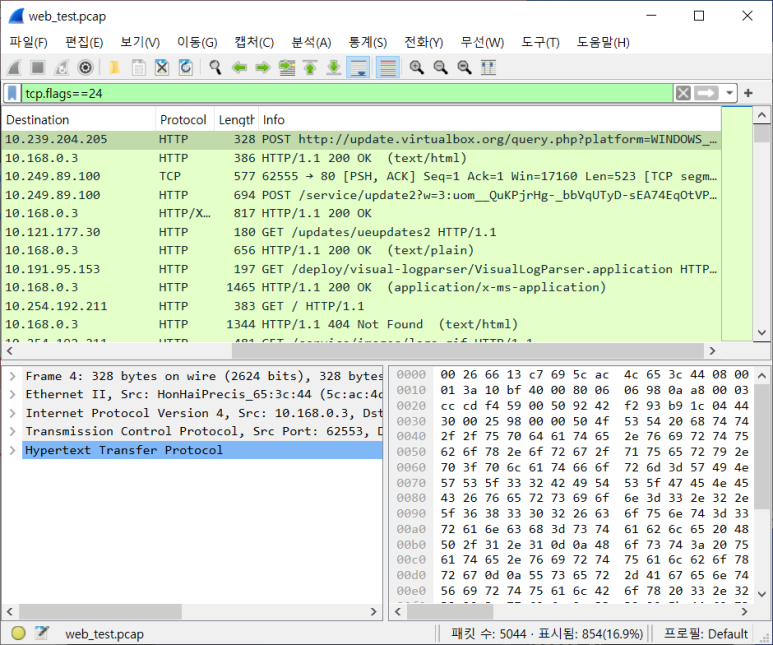Restart the current capture
Image resolution: width=773 pixels, height=645 pixels.
pyautogui.click(x=62, y=67)
